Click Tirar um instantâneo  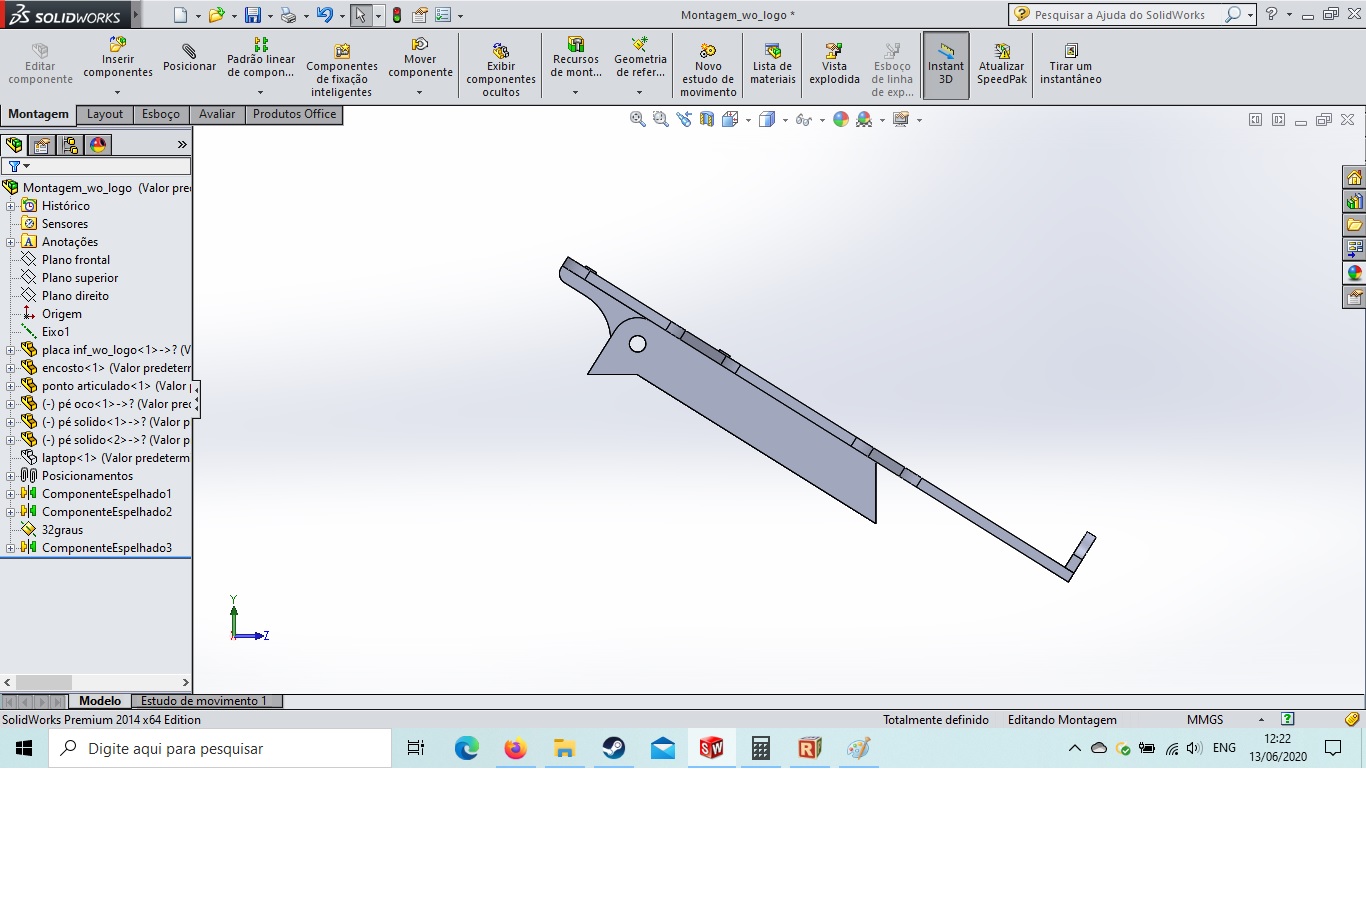1070,64
